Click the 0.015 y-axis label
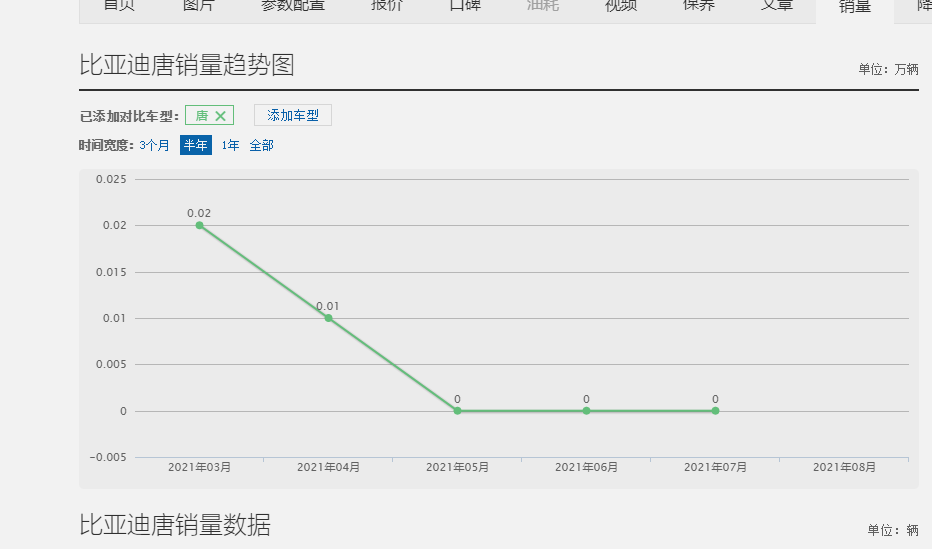The image size is (932, 549). click(x=111, y=272)
